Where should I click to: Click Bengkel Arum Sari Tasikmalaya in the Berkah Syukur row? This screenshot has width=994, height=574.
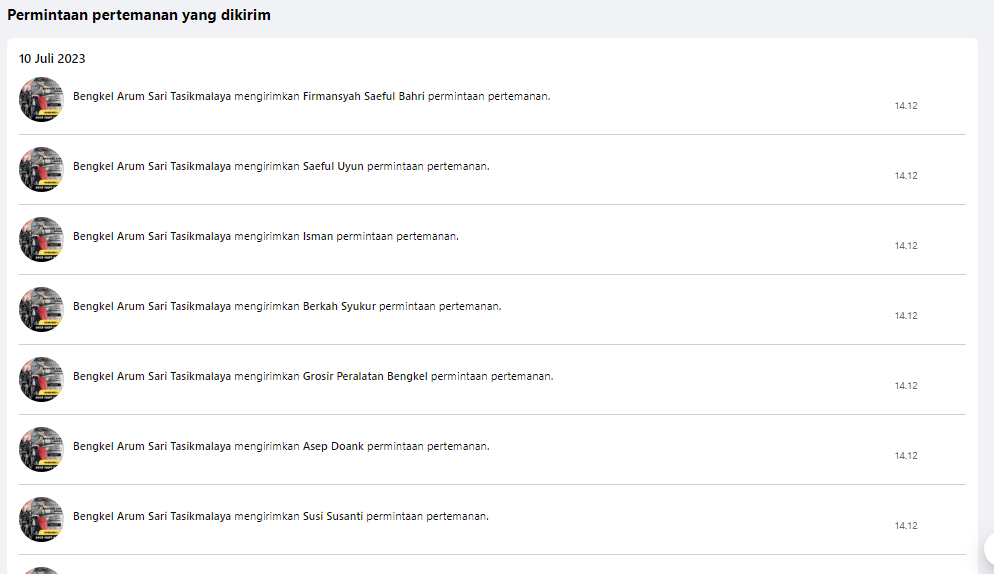[152, 306]
